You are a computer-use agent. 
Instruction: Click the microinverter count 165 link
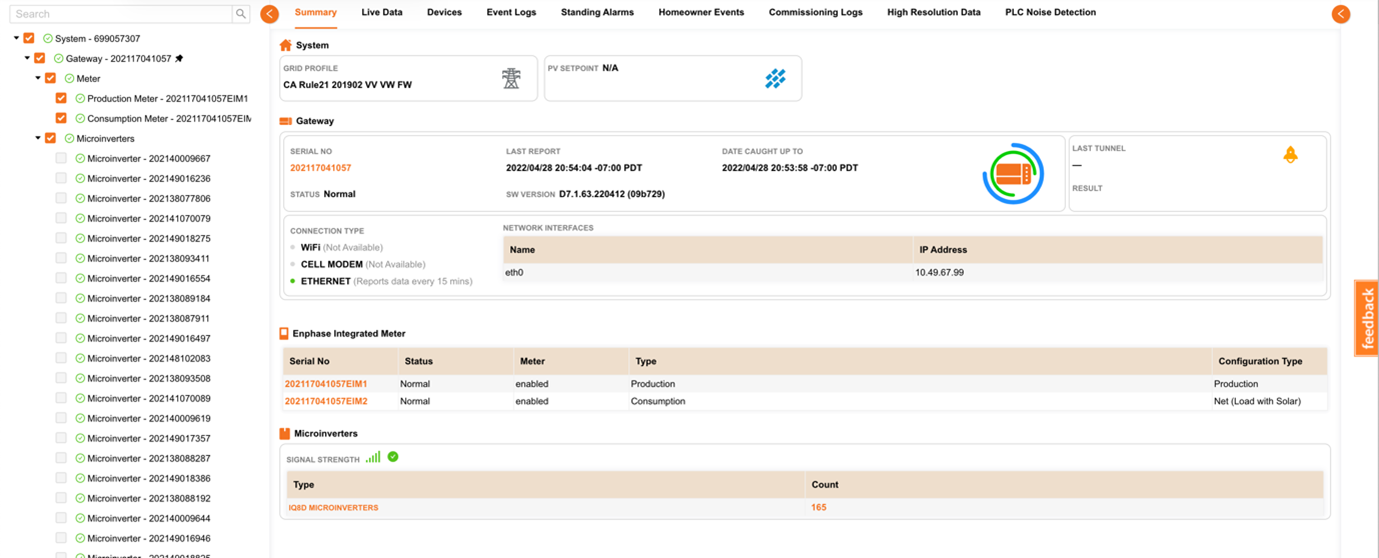click(x=819, y=508)
